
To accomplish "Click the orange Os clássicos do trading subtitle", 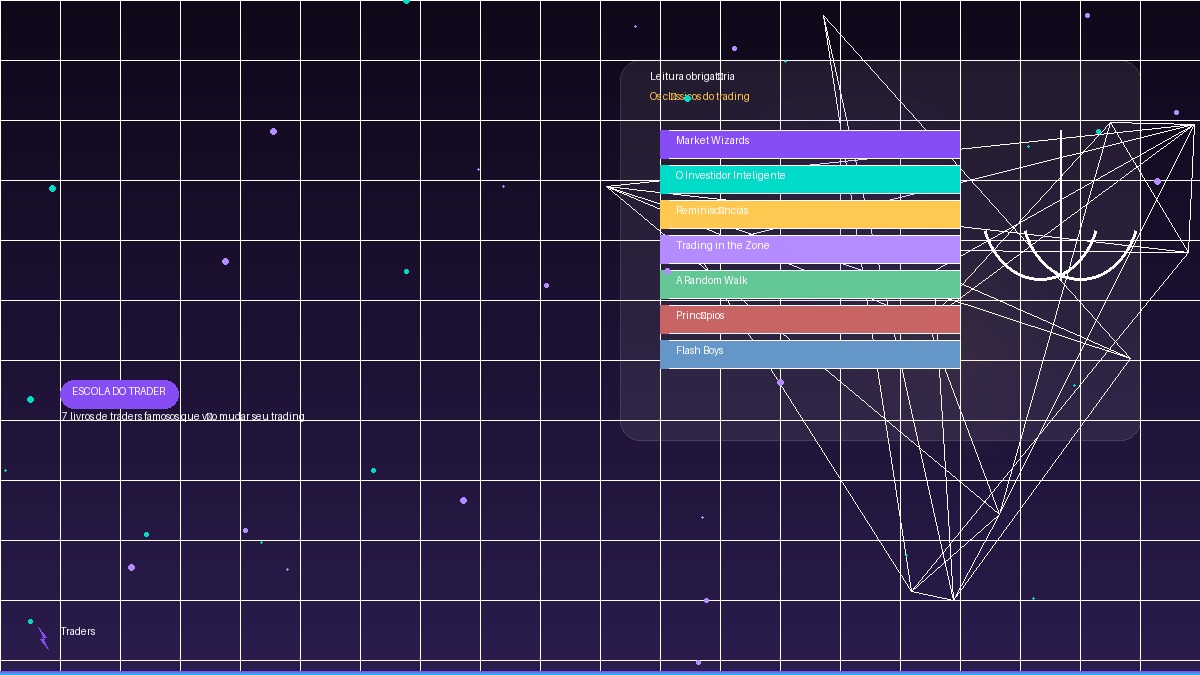I will 699,96.
